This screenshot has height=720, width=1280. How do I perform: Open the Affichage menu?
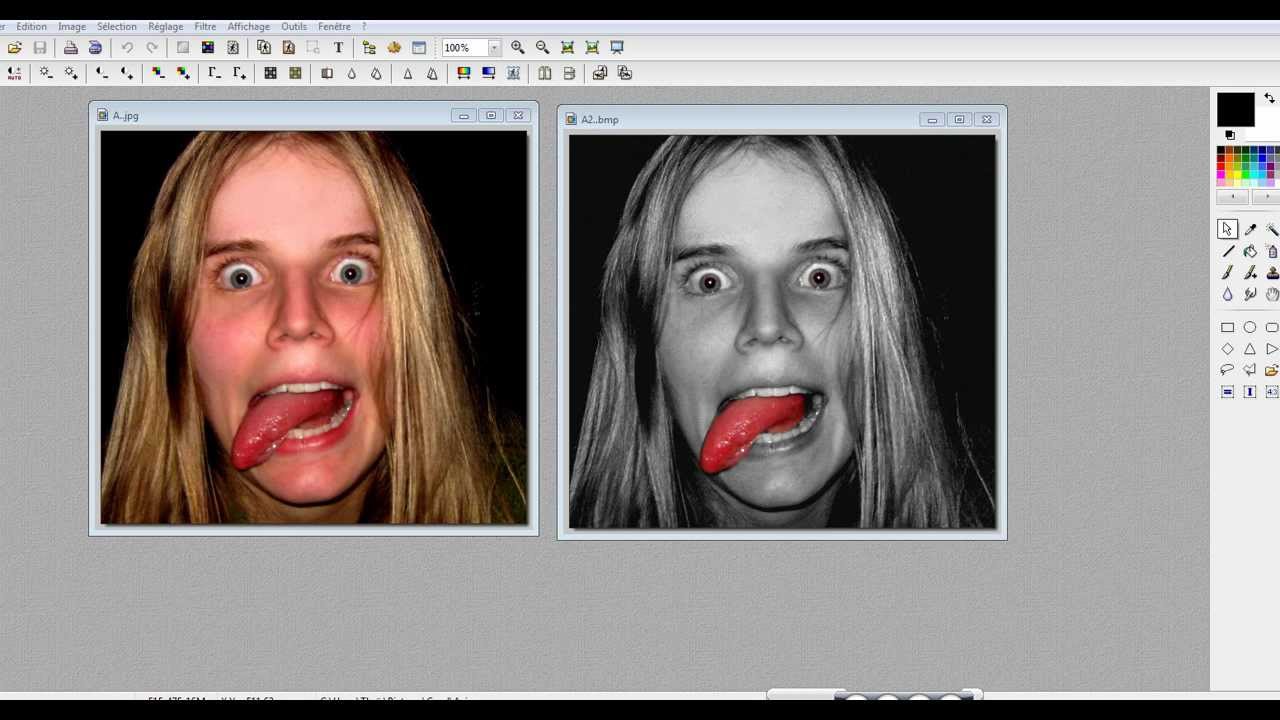(249, 26)
